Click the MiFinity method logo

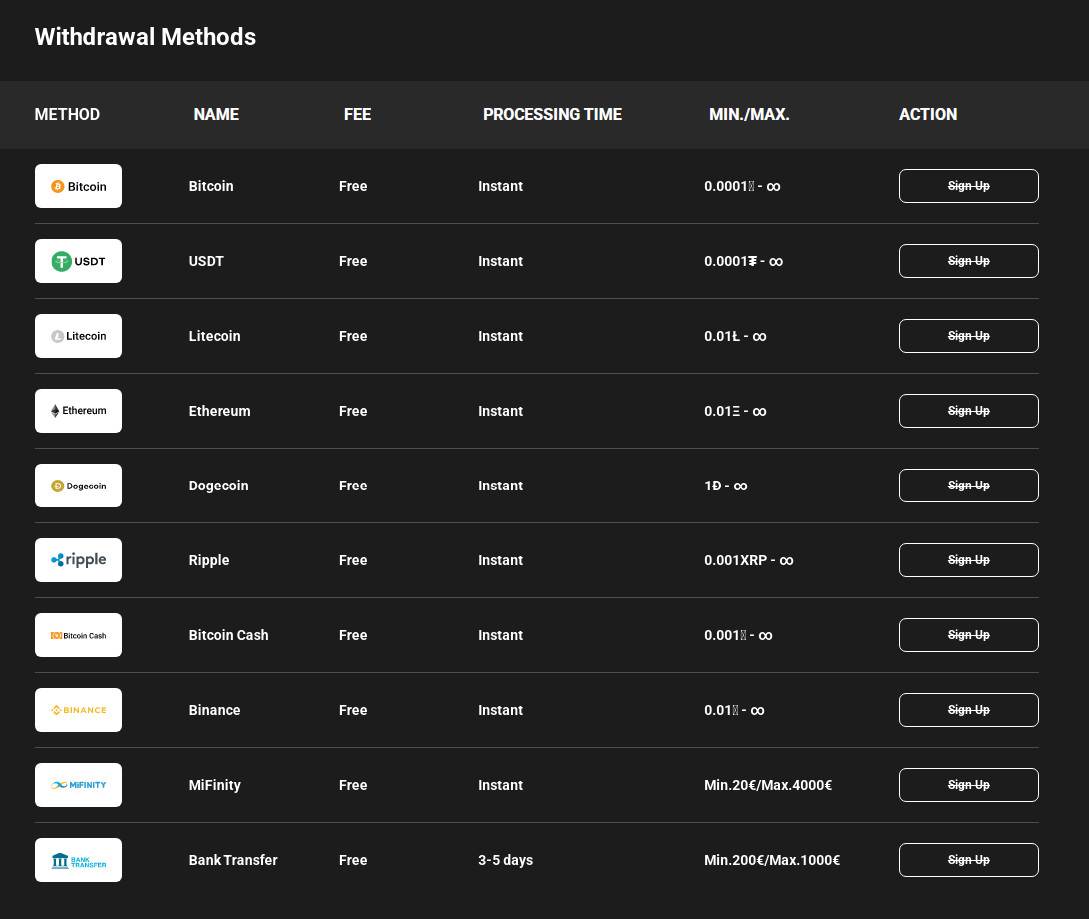pos(78,785)
